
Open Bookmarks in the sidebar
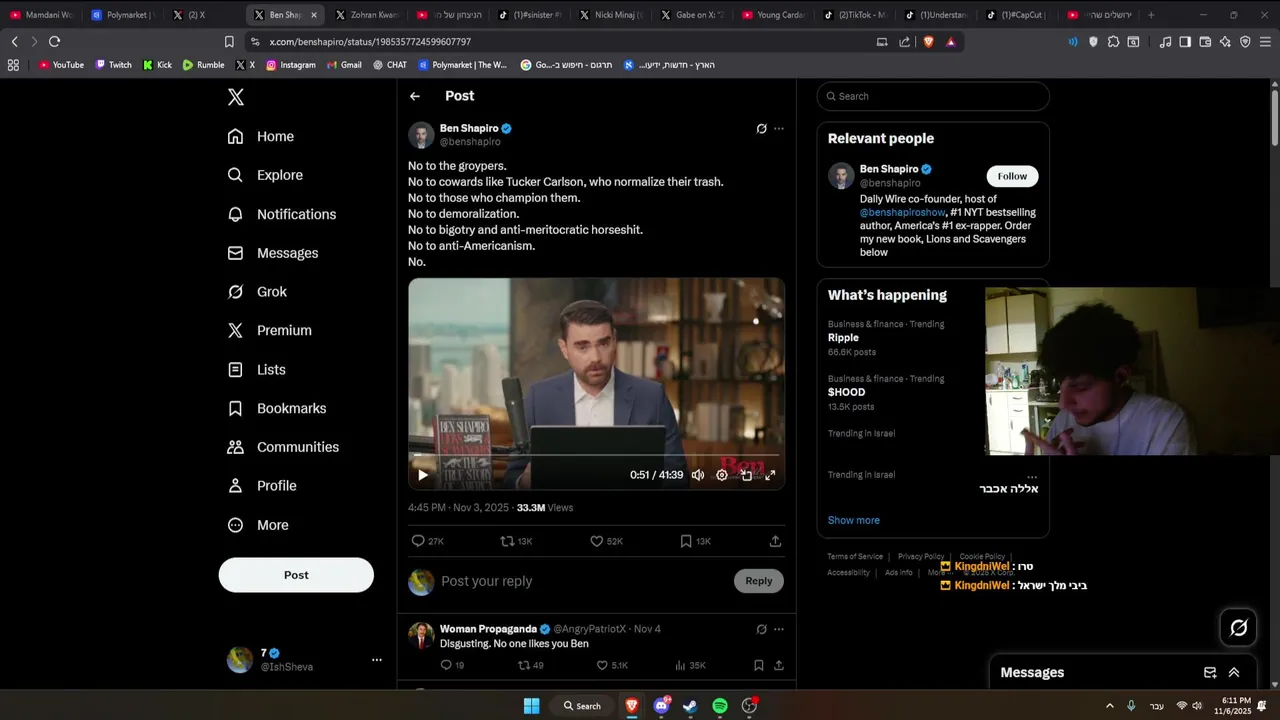pyautogui.click(x=277, y=408)
